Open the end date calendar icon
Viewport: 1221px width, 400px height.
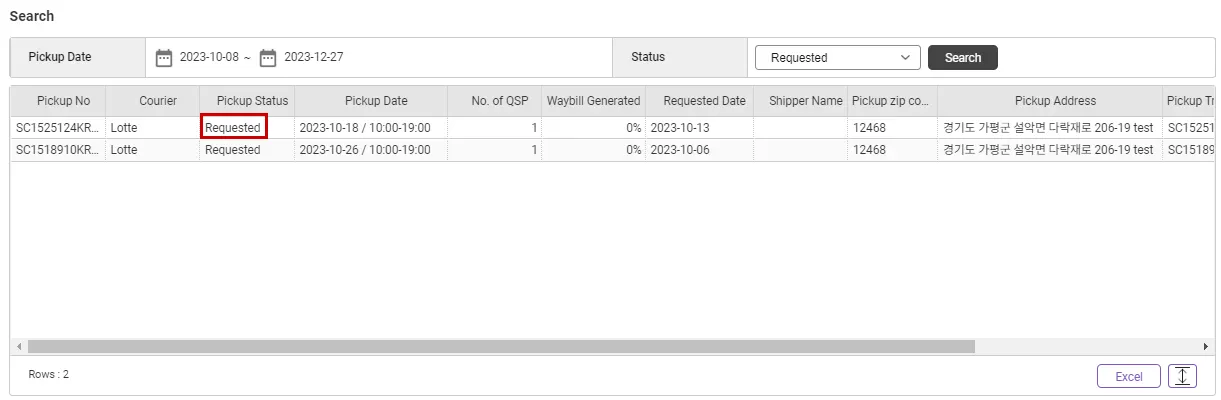(268, 58)
